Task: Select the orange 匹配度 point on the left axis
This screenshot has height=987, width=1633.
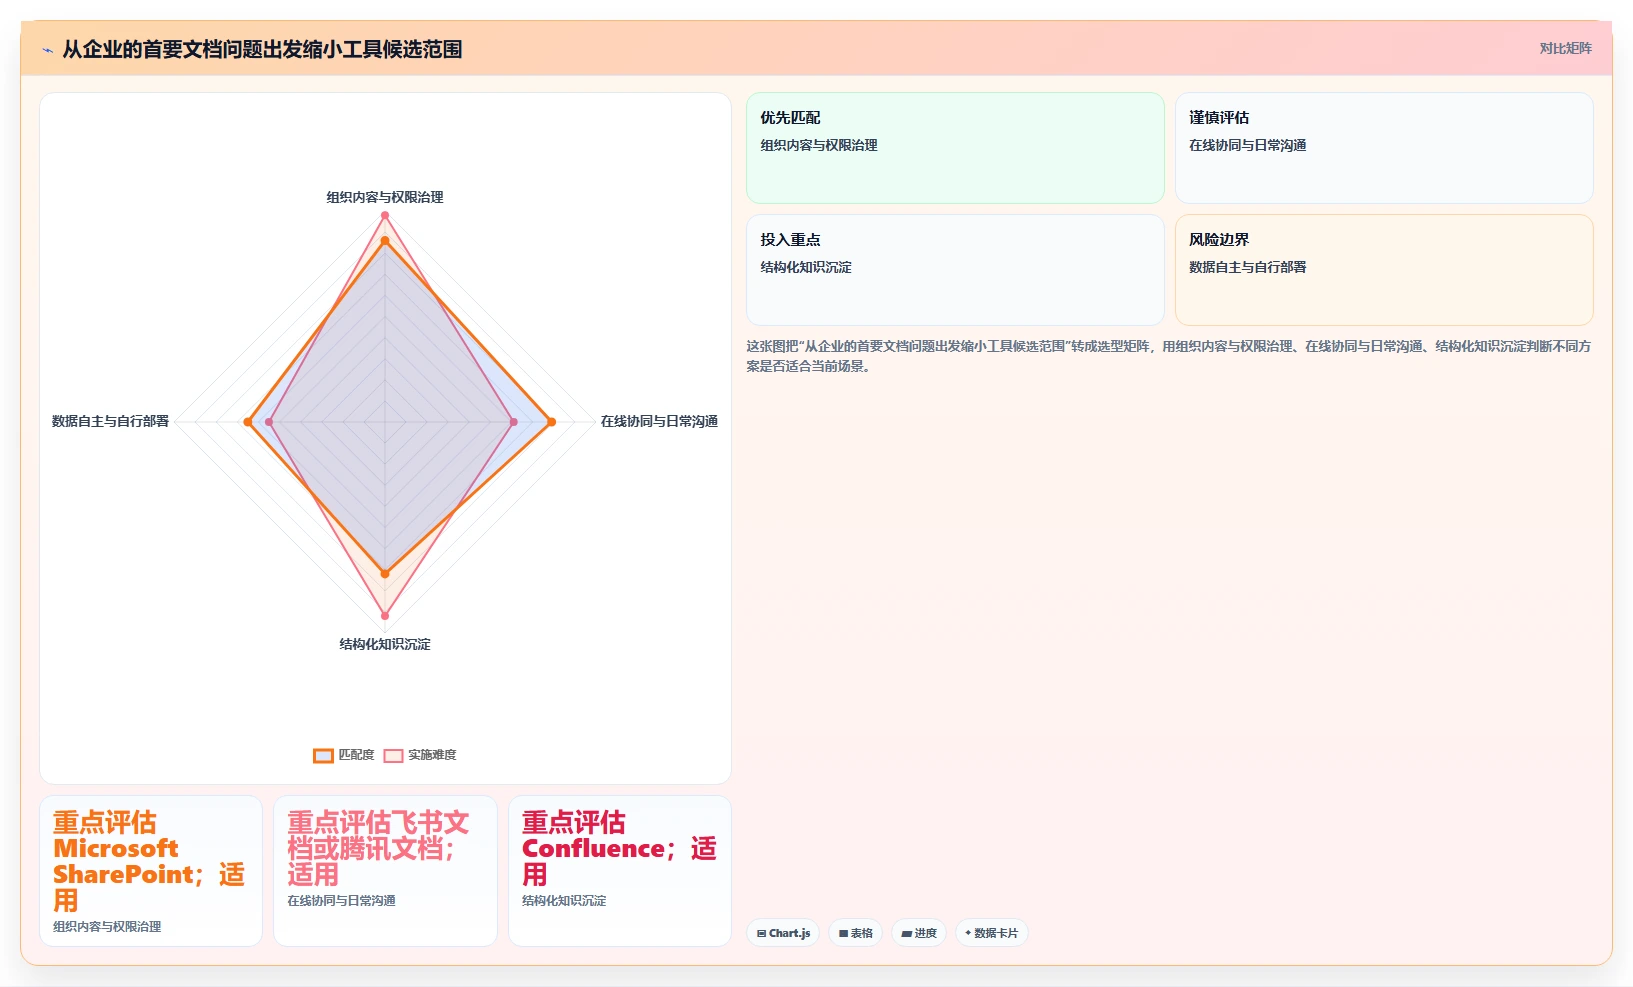Action: pyautogui.click(x=248, y=422)
